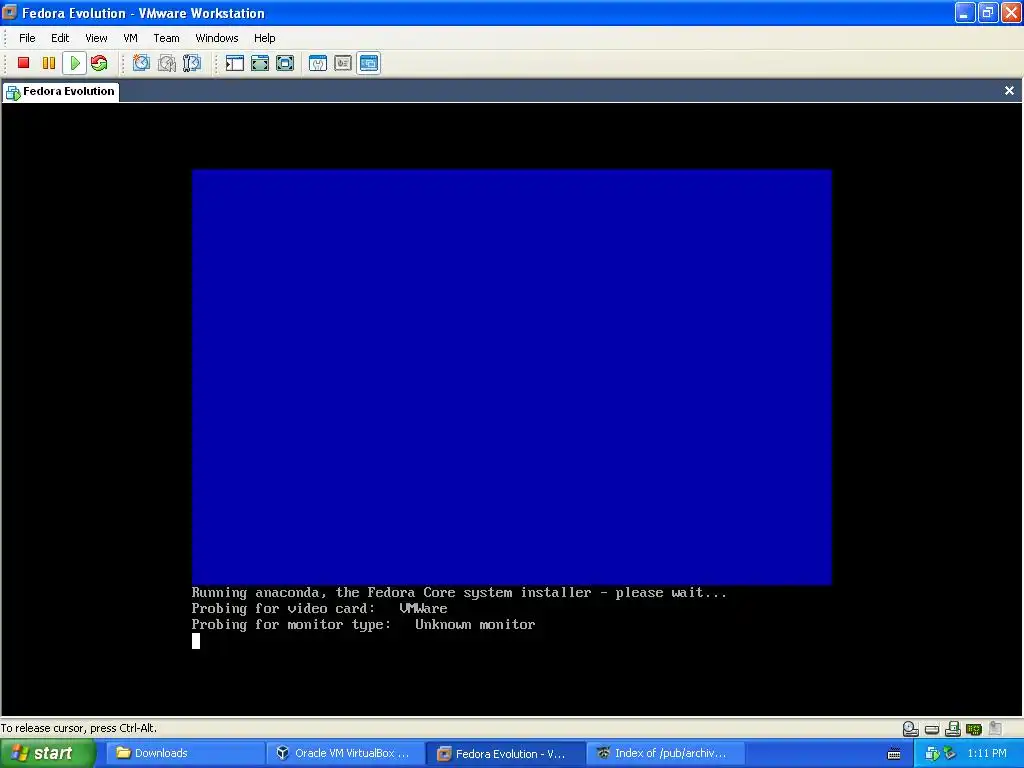Image resolution: width=1024 pixels, height=768 pixels.
Task: Switch to Downloads taskbar window
Action: pyautogui.click(x=183, y=754)
